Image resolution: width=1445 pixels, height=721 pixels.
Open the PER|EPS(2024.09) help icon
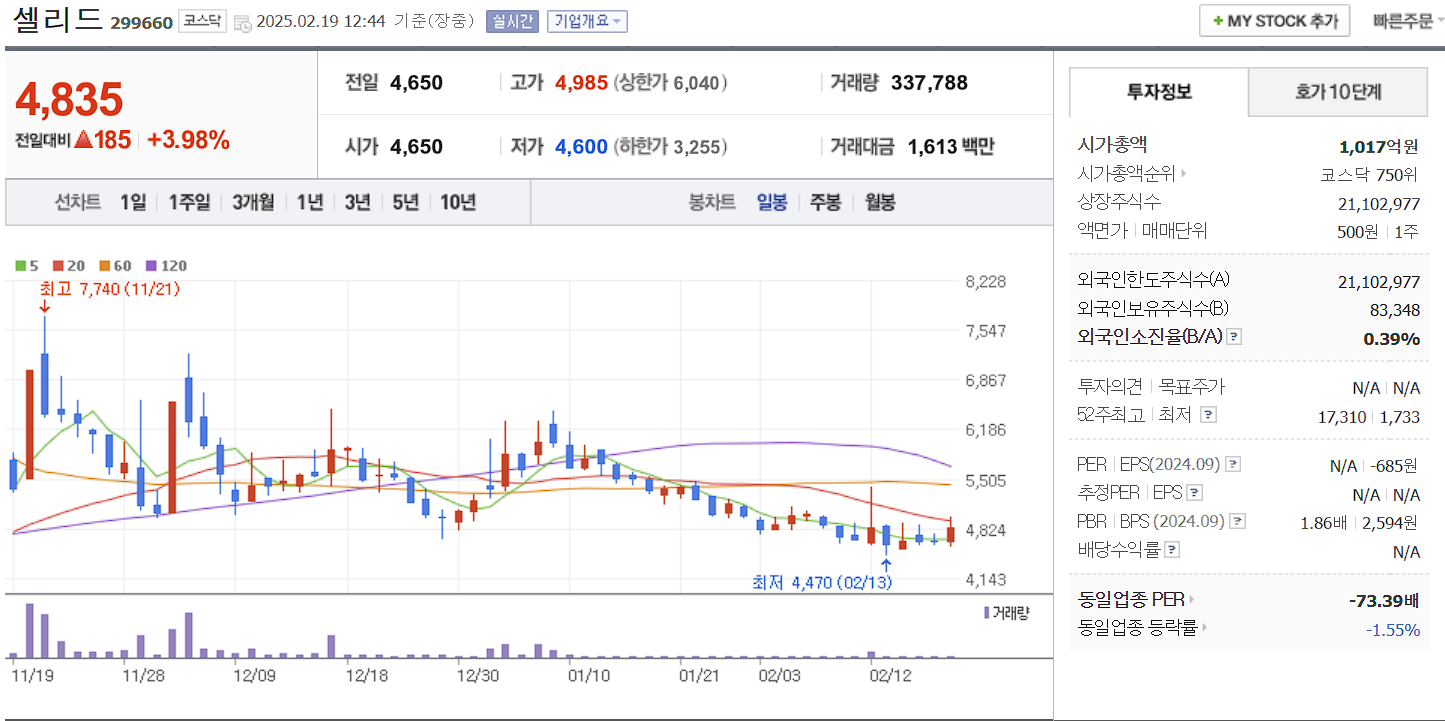pyautogui.click(x=1232, y=464)
